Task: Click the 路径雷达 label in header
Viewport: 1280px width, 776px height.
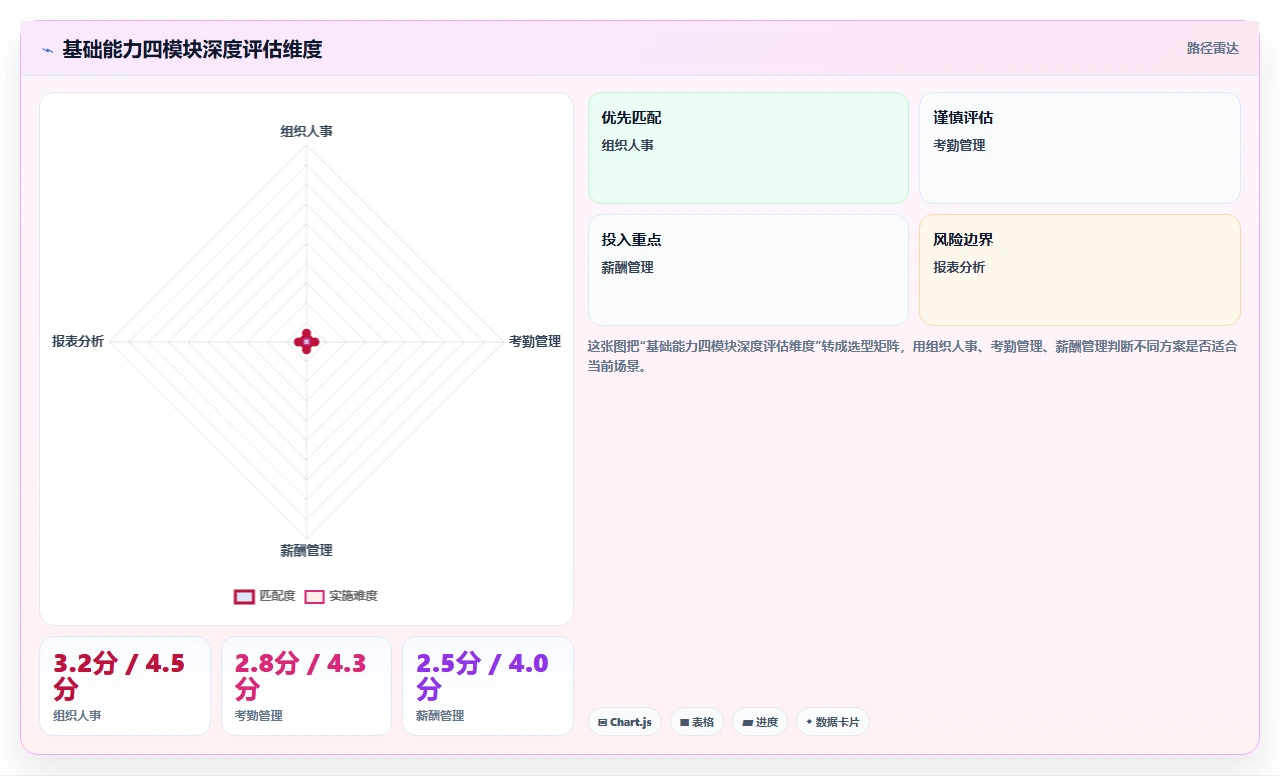Action: pos(1212,48)
